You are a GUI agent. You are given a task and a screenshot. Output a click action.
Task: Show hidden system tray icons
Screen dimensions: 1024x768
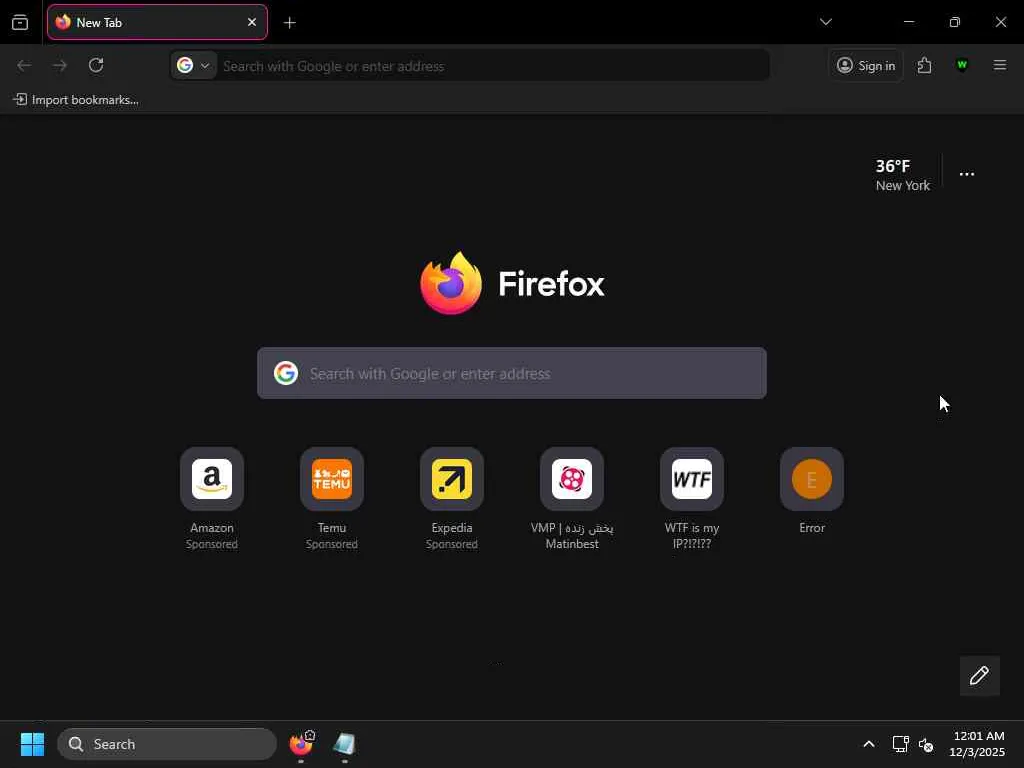(x=869, y=744)
